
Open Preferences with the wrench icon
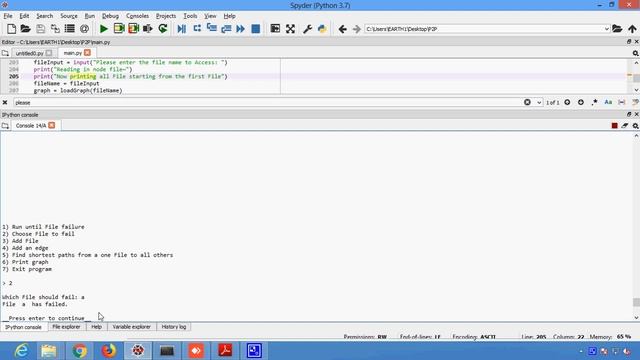(x=307, y=29)
